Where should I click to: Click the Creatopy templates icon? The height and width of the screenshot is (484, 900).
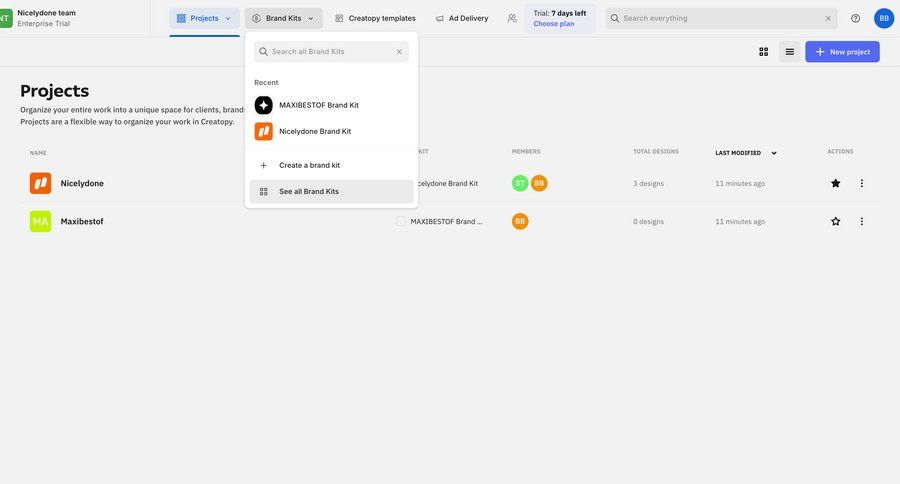(339, 18)
